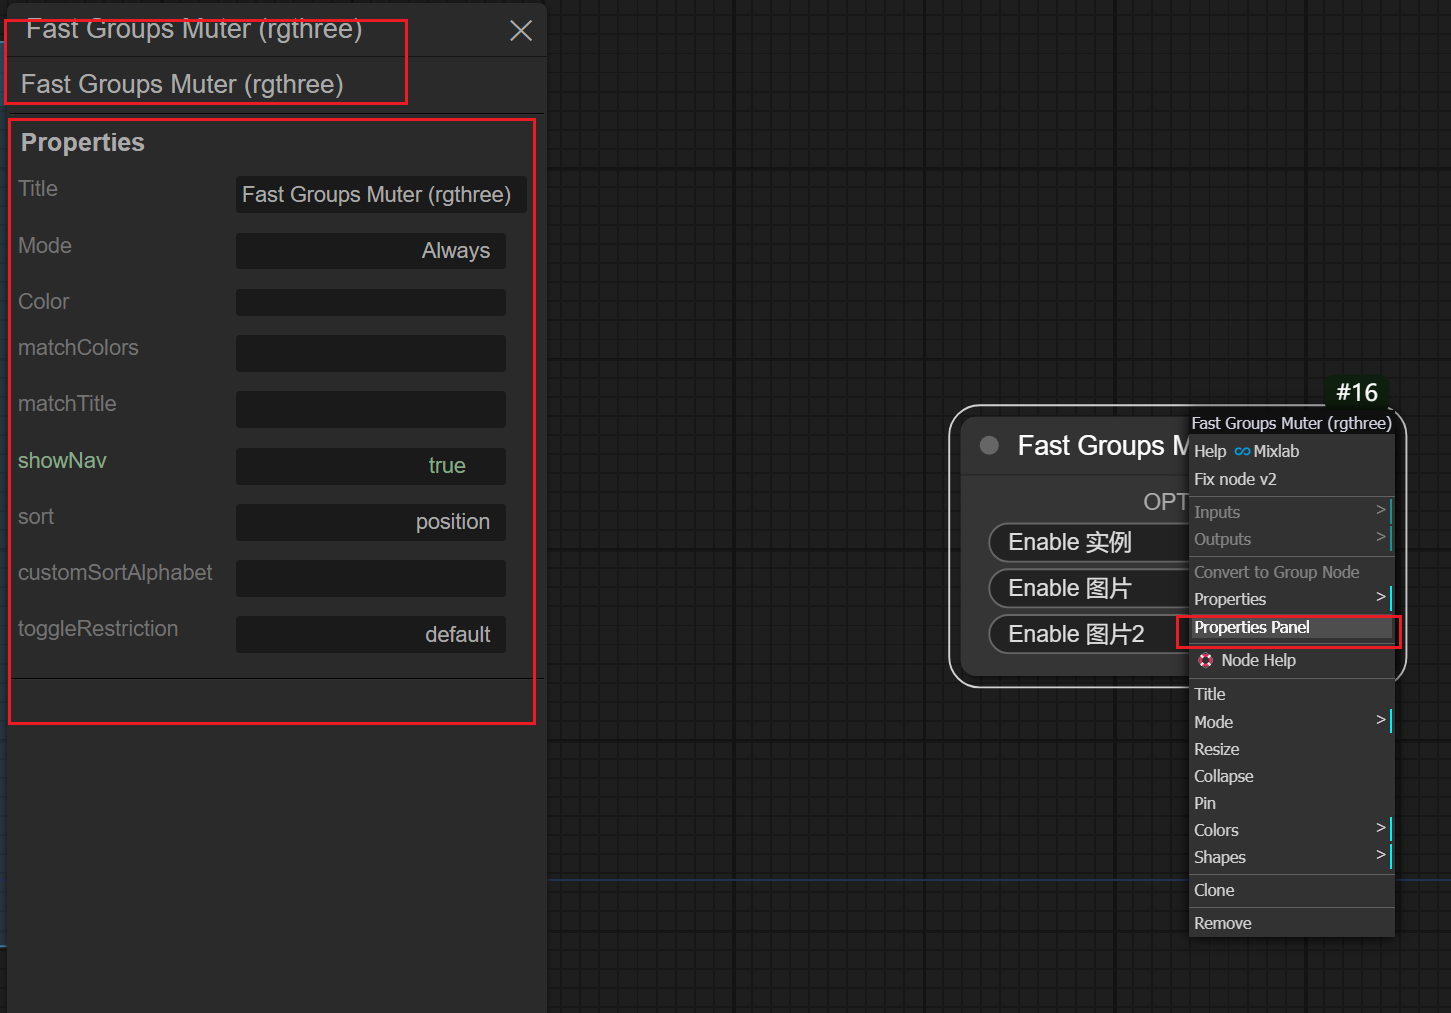Open the Mode dropdown showing Always
The height and width of the screenshot is (1013, 1451).
point(370,251)
